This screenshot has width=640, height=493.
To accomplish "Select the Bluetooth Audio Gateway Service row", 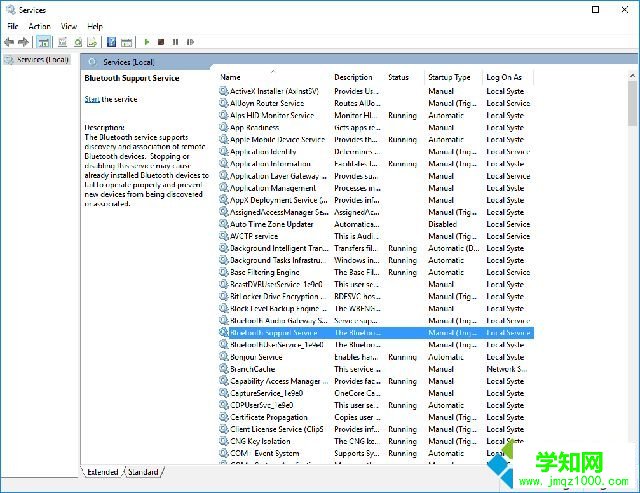I will [x=376, y=320].
